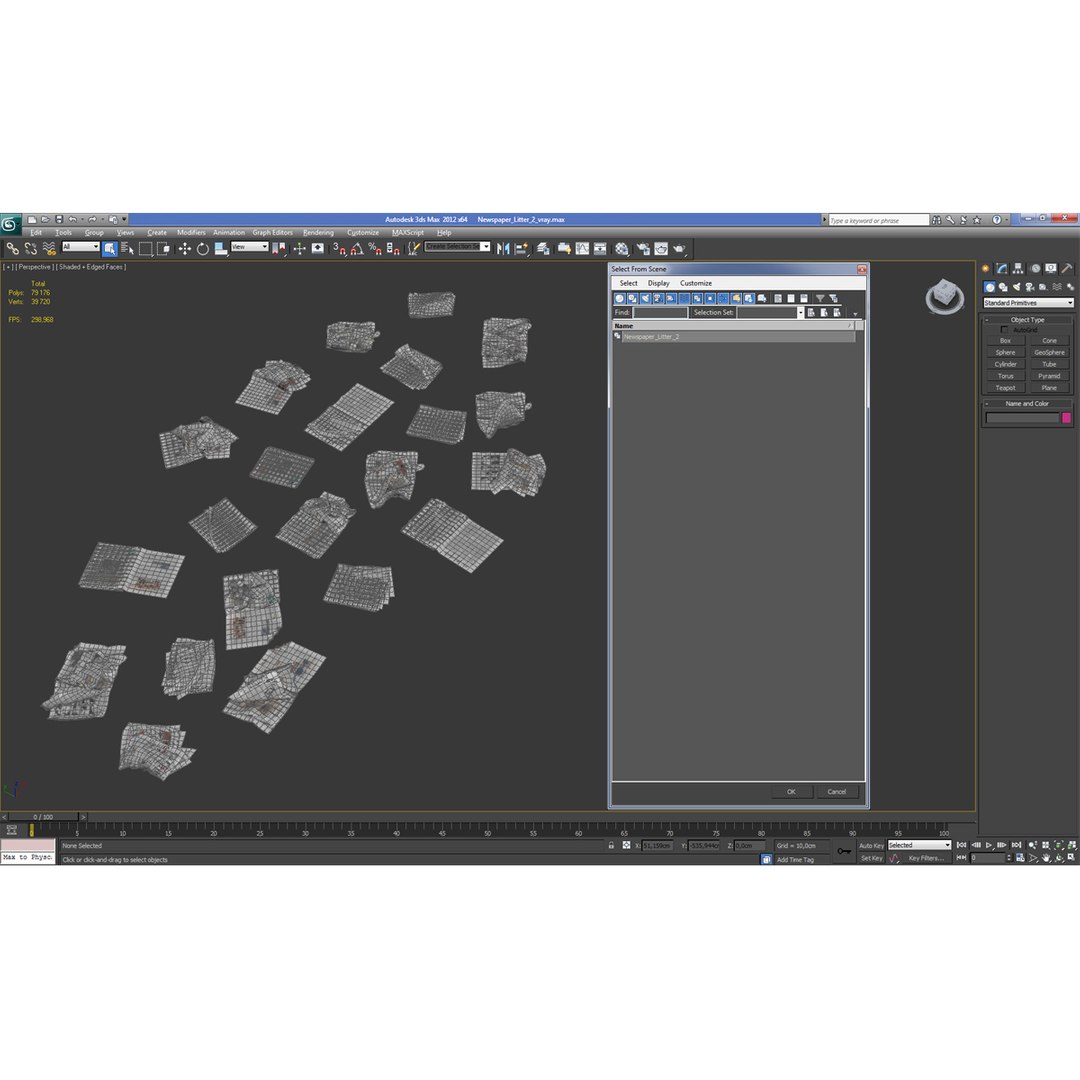Click Cancel in Select From Scene
This screenshot has height=1080, width=1080.
click(837, 791)
